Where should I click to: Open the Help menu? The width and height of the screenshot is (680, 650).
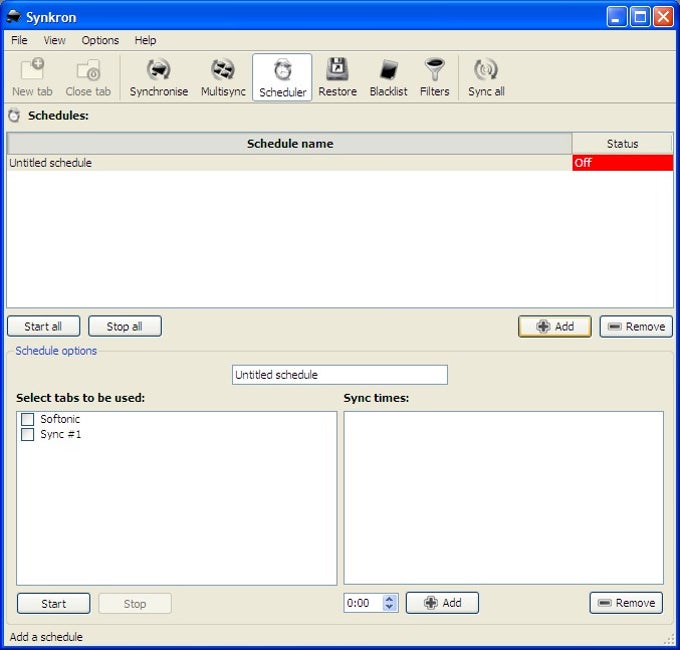coord(145,40)
